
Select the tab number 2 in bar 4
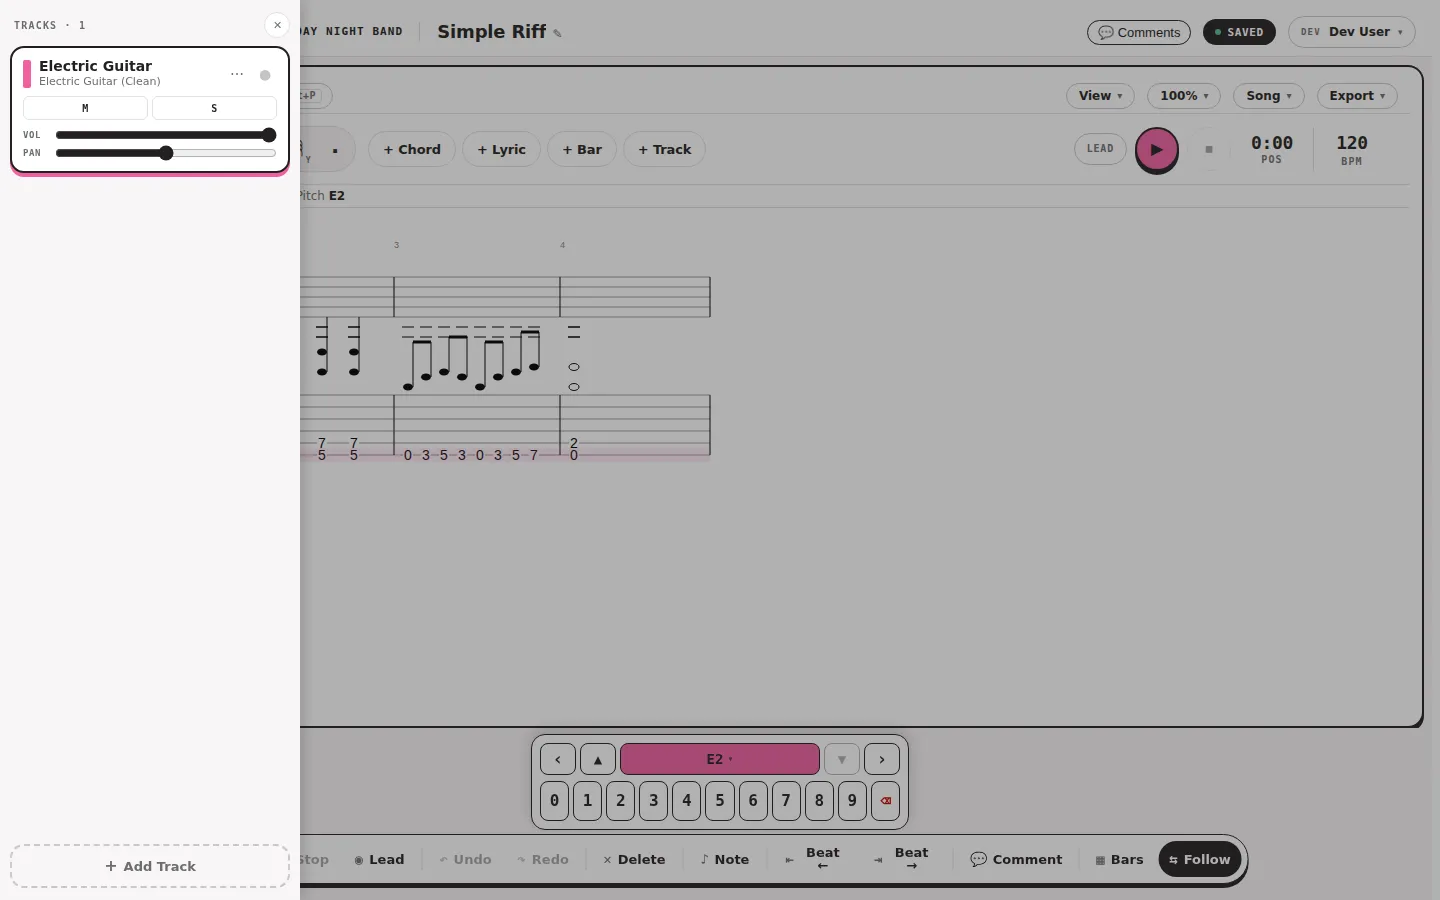click(x=574, y=443)
